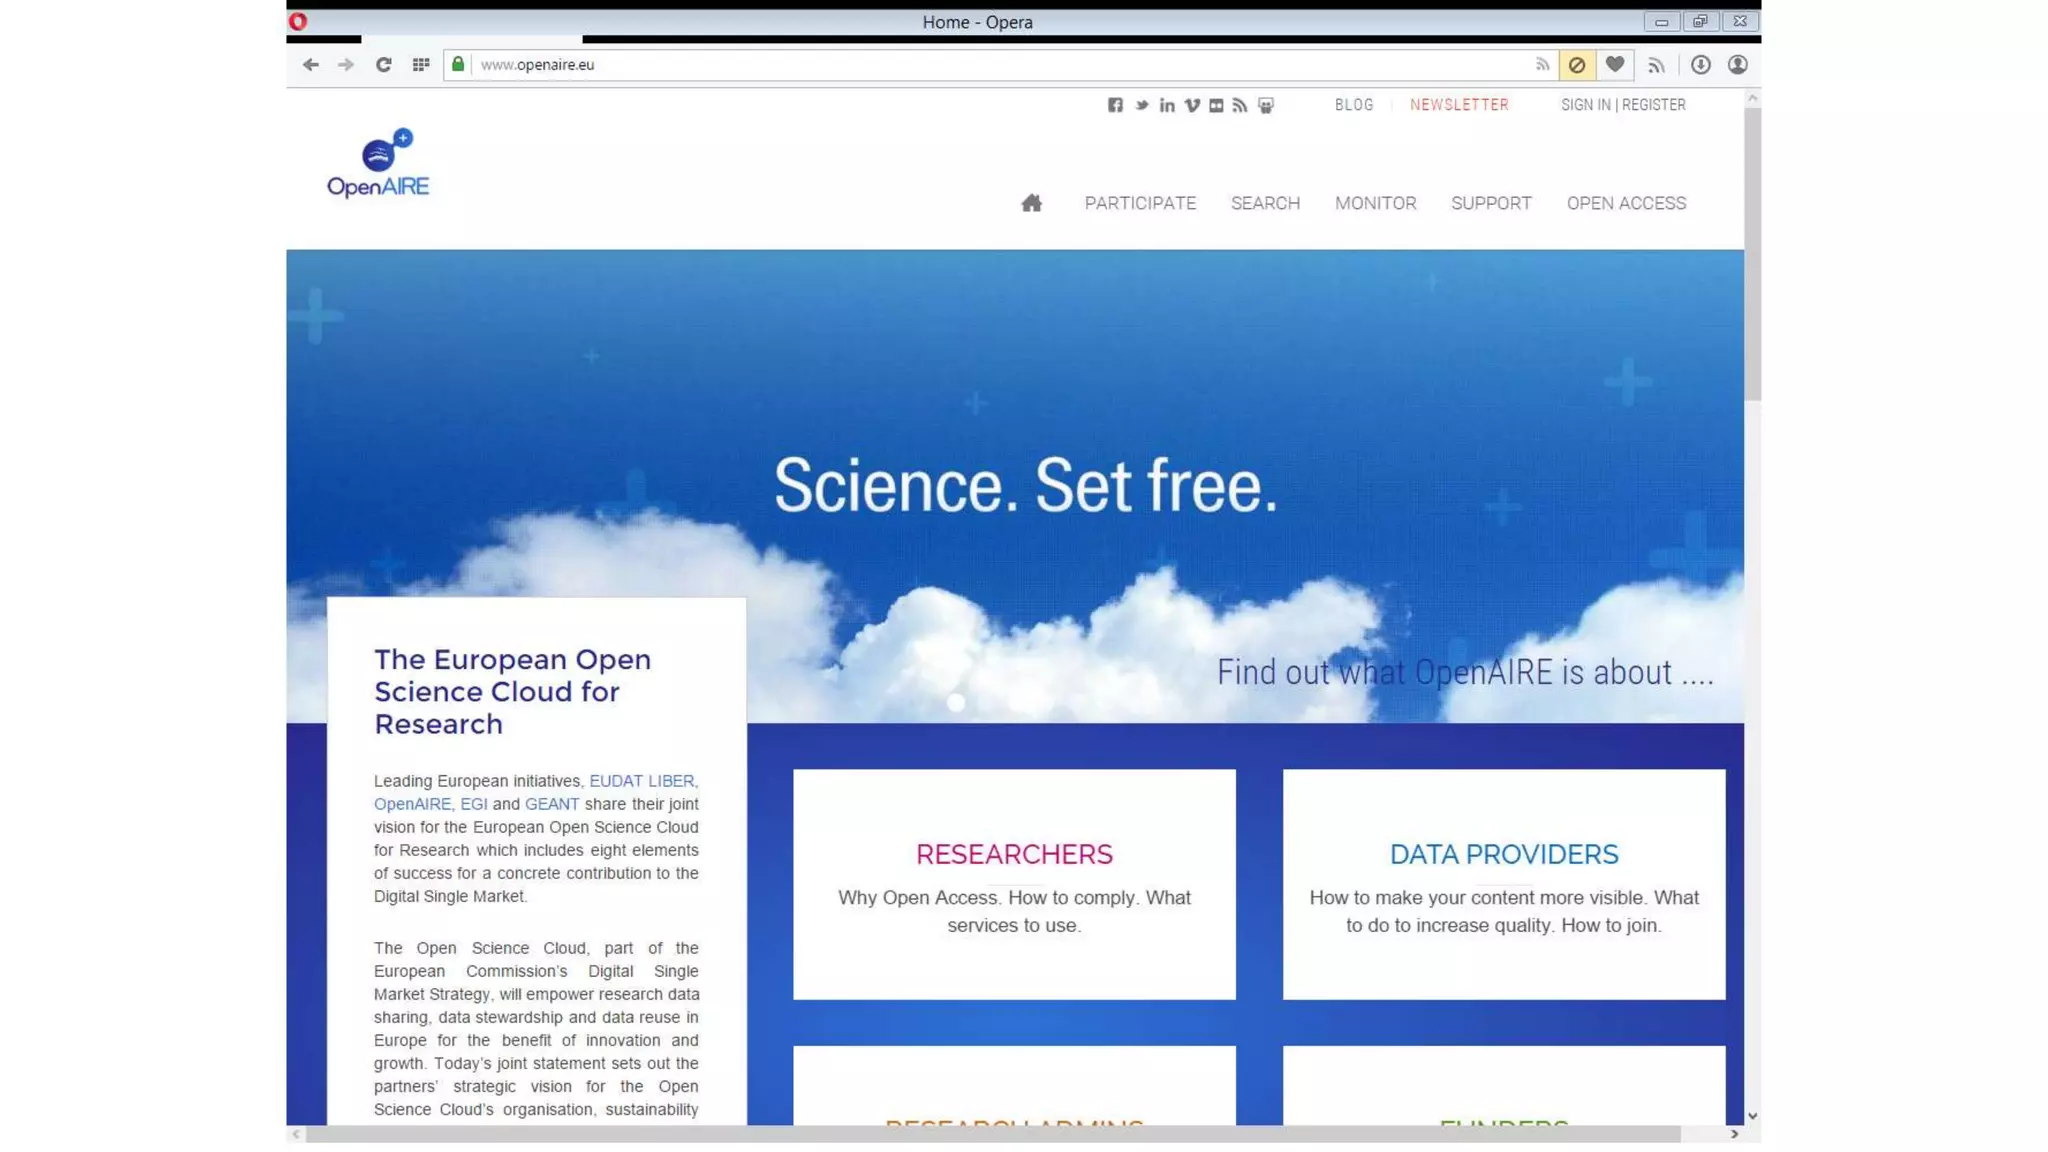
Task: Reload the current page
Action: 383,65
